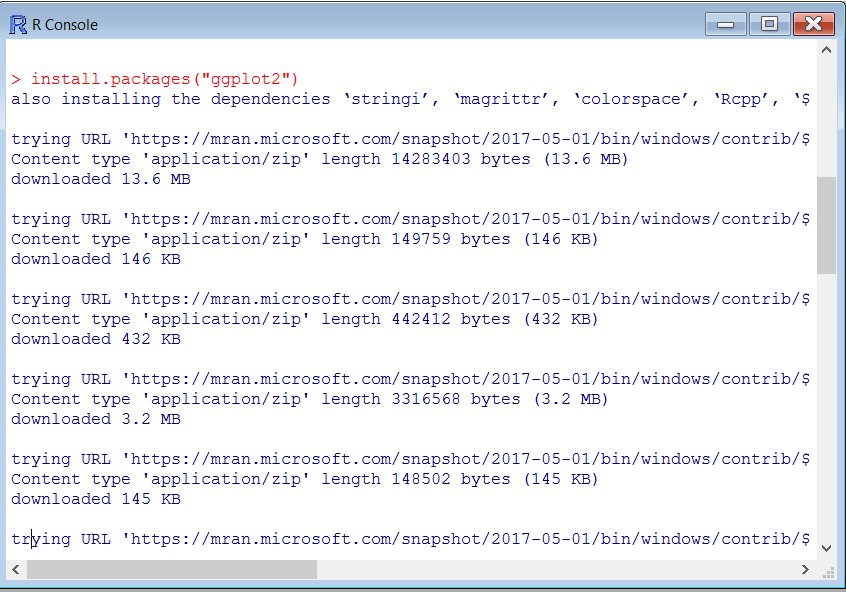Screen dimensions: 846x592
Task: Click the 'downloaded 13.6 MB' line
Action: pos(101,179)
